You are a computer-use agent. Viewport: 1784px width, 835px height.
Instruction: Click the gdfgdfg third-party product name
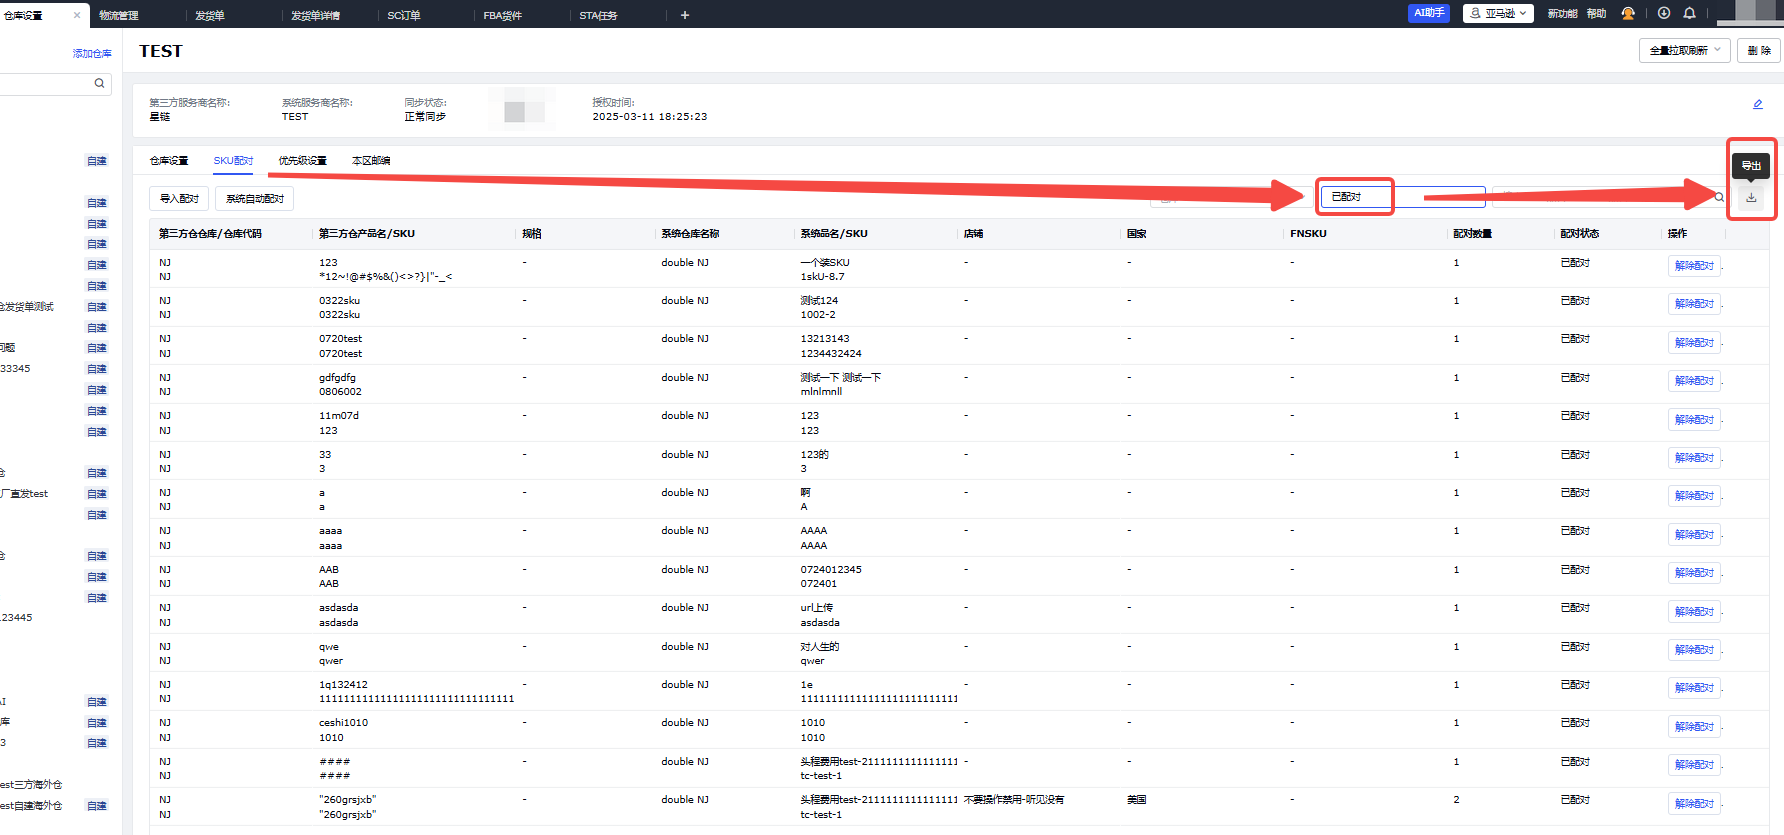coord(337,378)
